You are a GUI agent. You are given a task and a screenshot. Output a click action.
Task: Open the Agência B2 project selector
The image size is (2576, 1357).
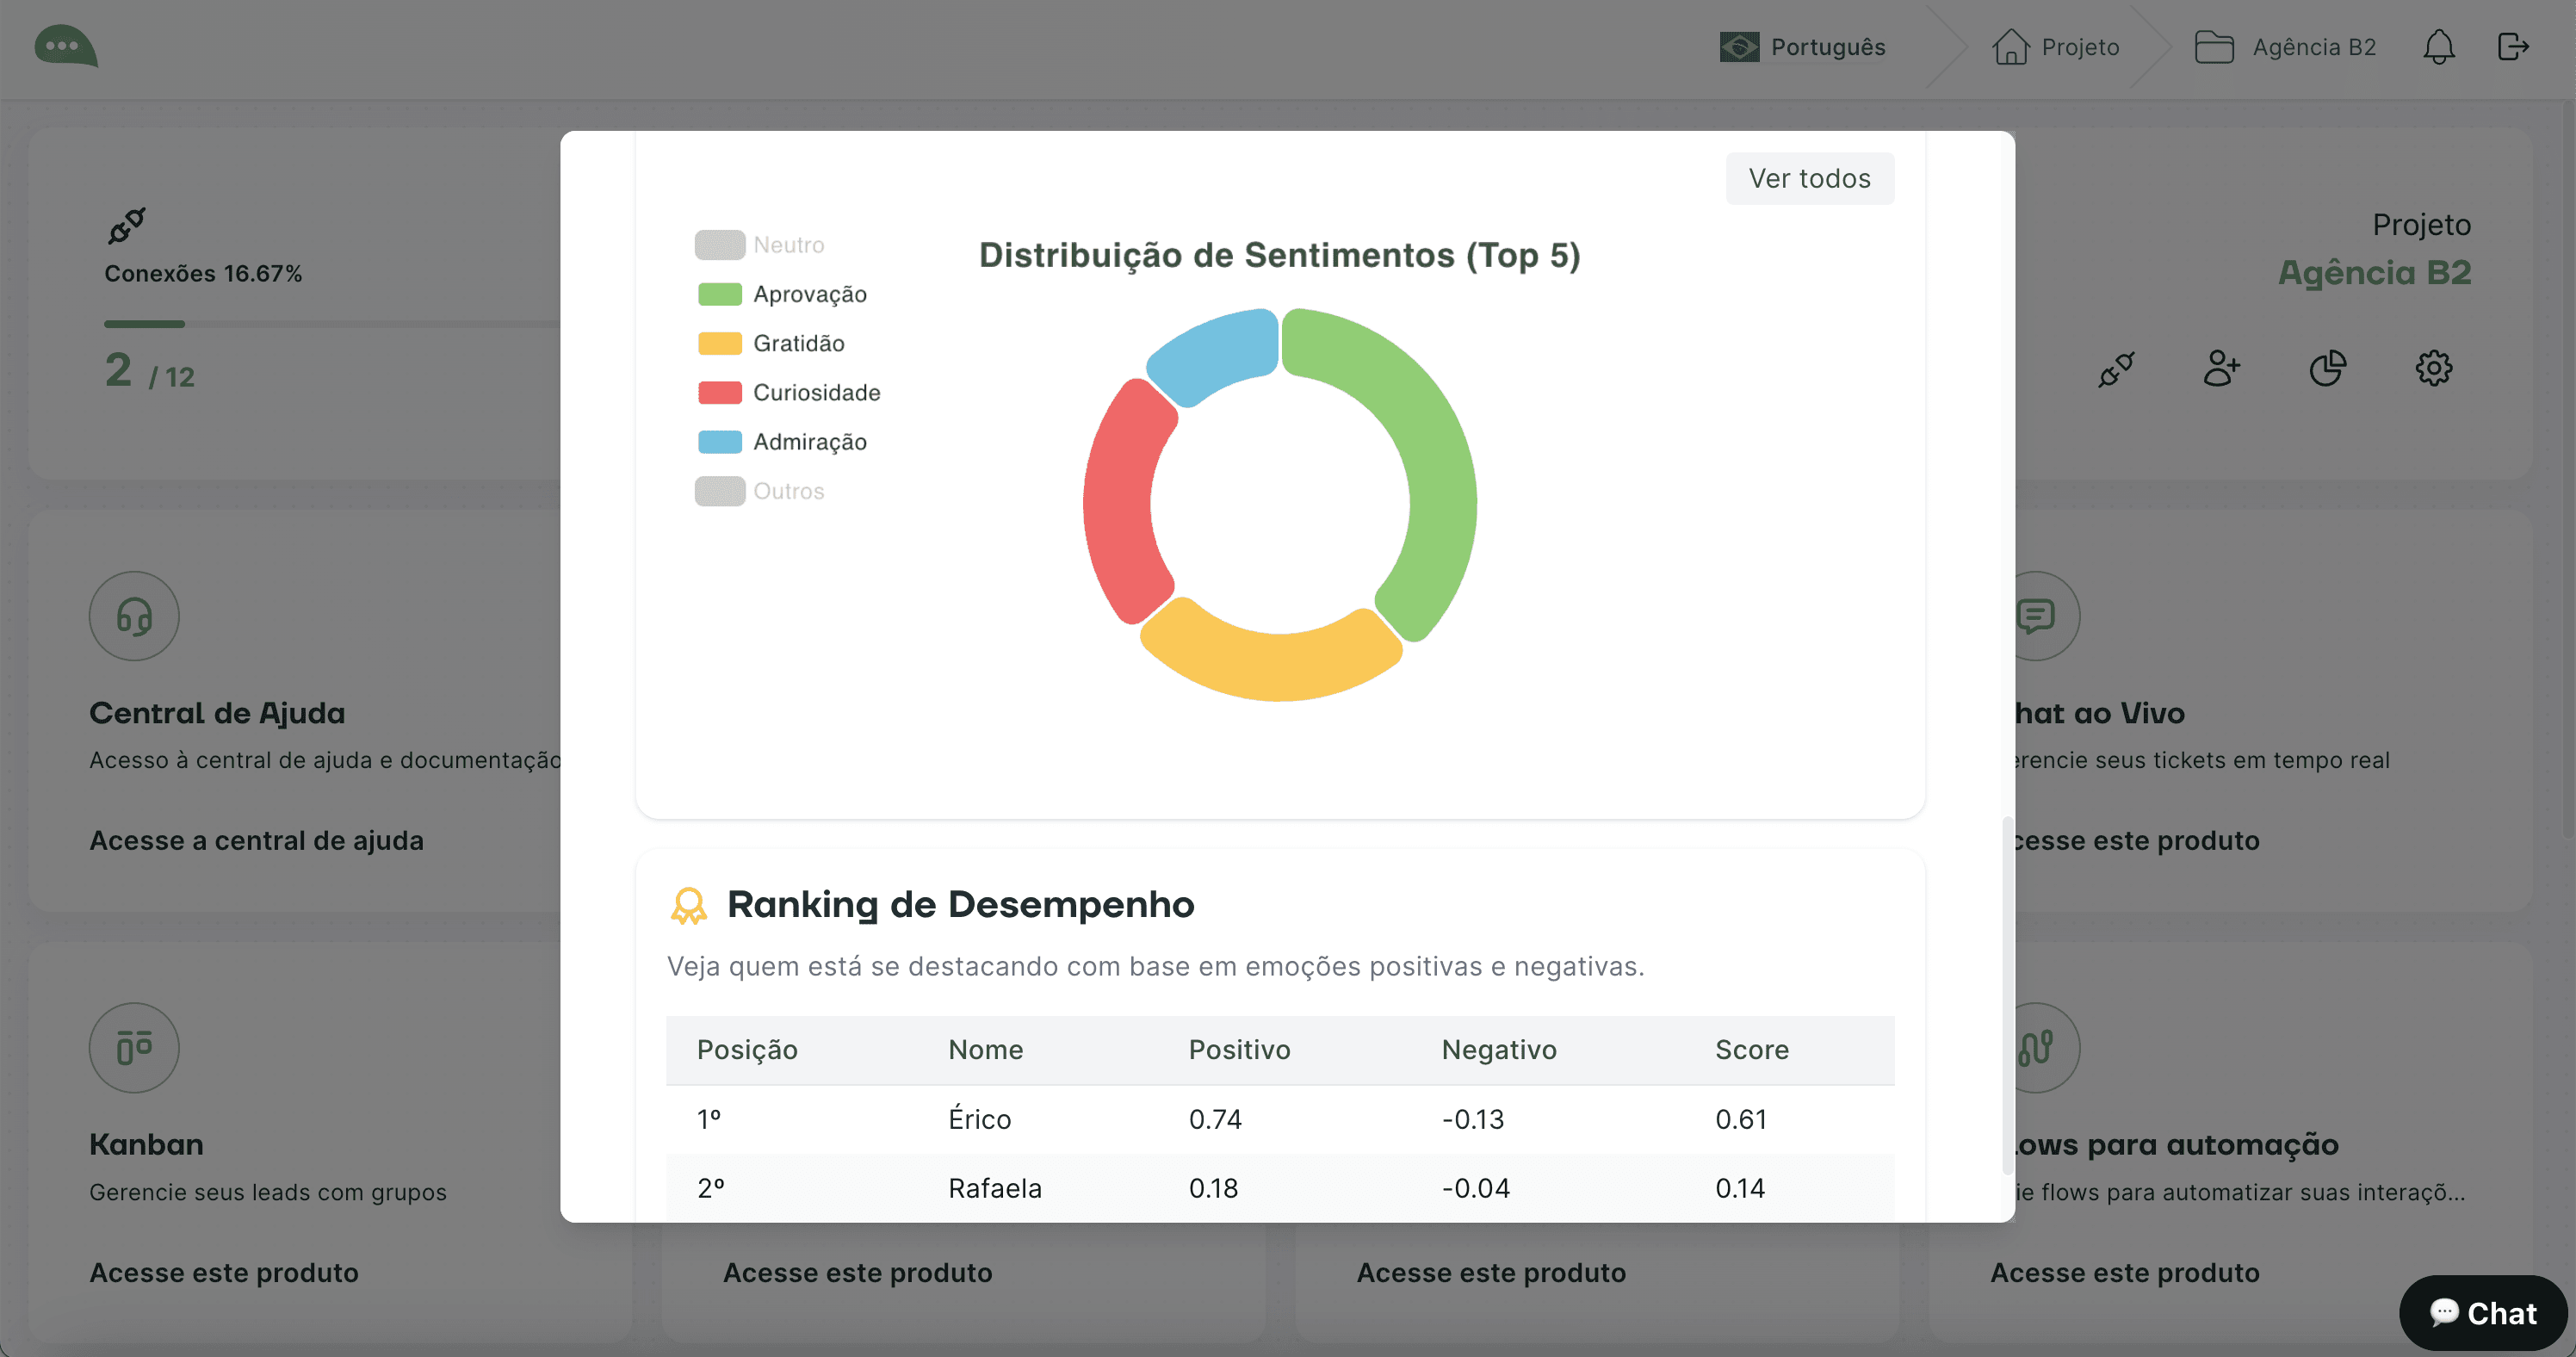[x=2284, y=47]
